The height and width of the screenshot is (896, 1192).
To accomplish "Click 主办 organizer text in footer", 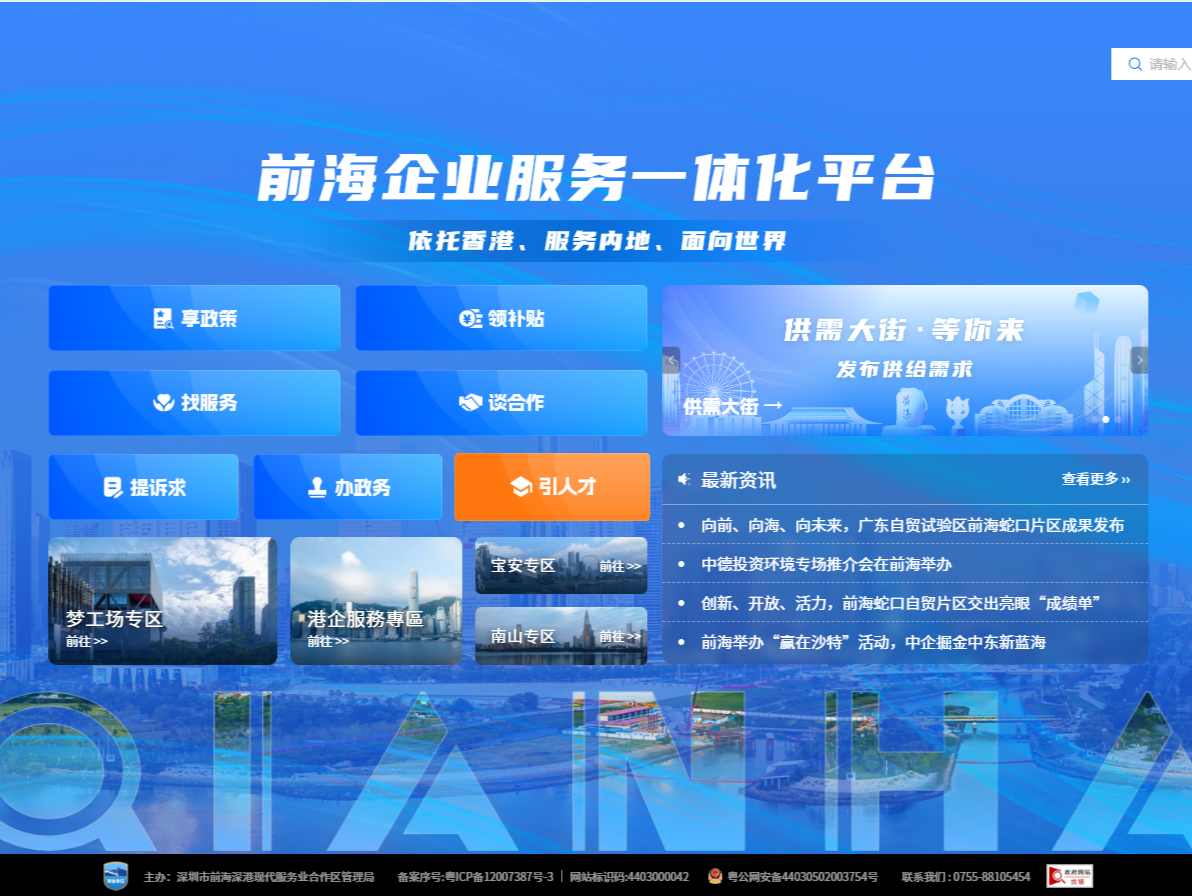I will 258,877.
